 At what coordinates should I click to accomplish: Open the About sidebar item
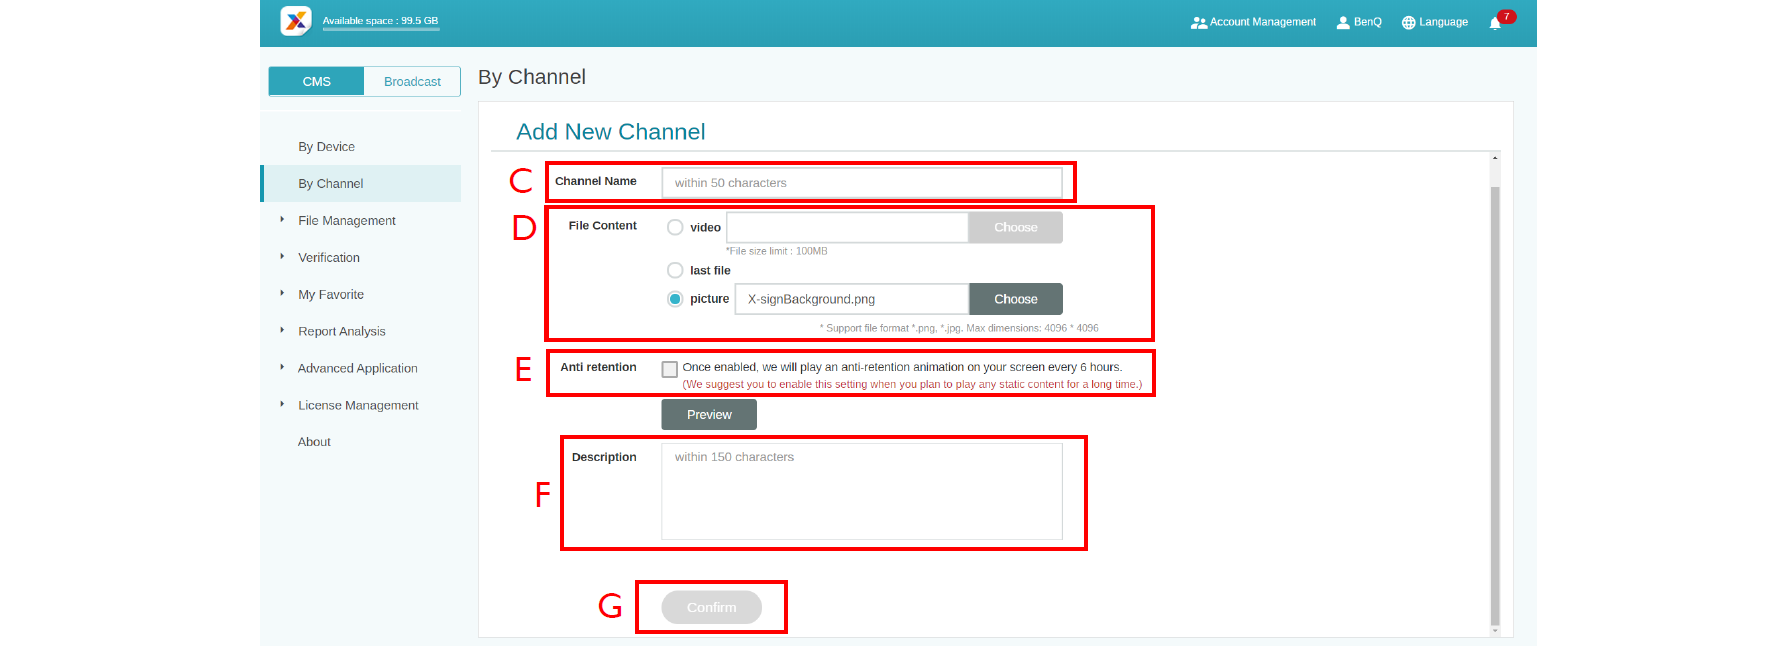click(314, 442)
